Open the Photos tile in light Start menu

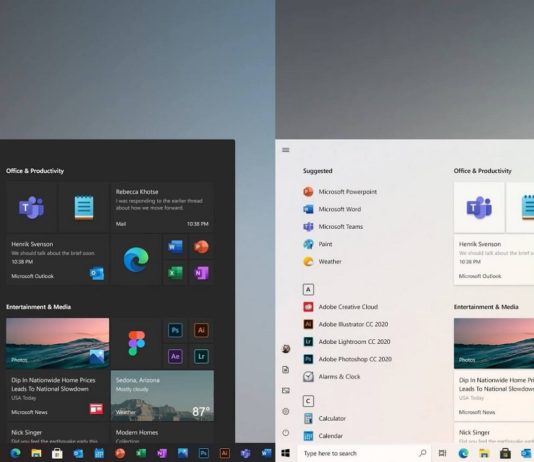494,343
